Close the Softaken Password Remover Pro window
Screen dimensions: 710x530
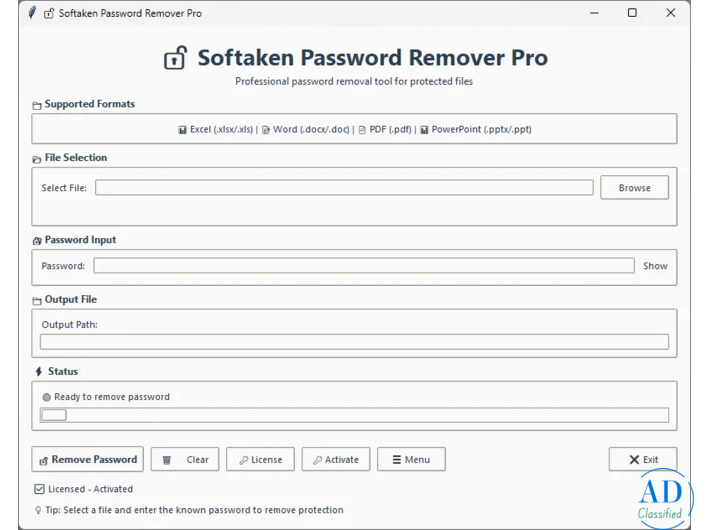coord(671,13)
